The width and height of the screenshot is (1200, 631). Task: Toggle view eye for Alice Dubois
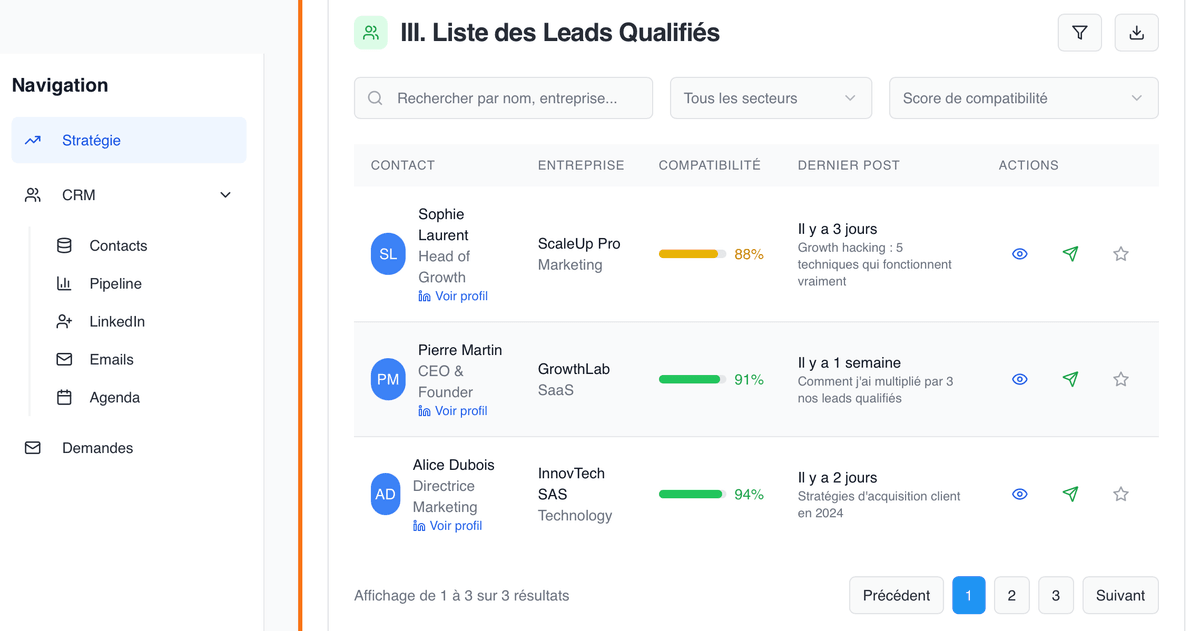(1020, 494)
